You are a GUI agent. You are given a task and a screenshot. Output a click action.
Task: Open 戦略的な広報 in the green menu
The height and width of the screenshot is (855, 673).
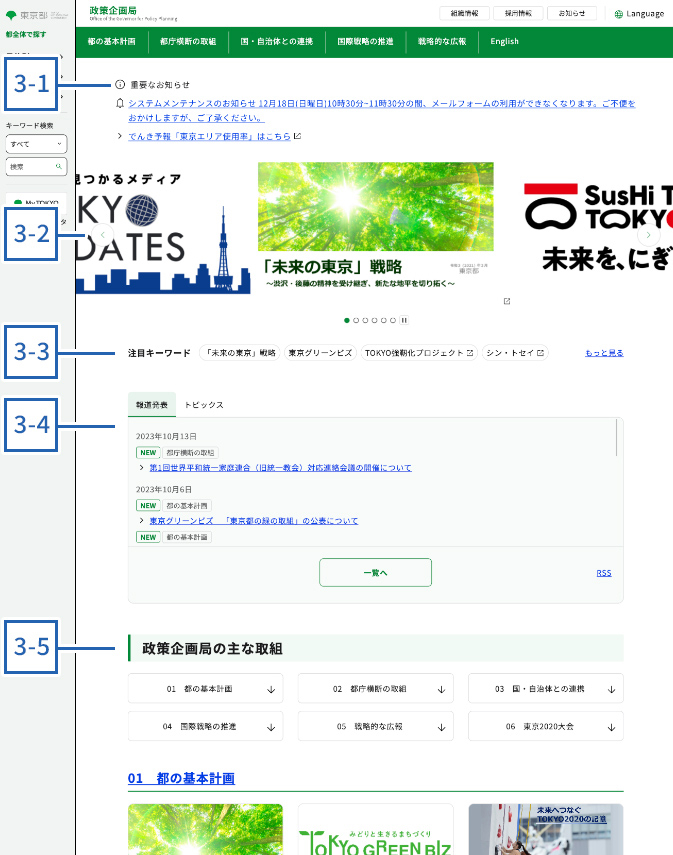pyautogui.click(x=442, y=41)
